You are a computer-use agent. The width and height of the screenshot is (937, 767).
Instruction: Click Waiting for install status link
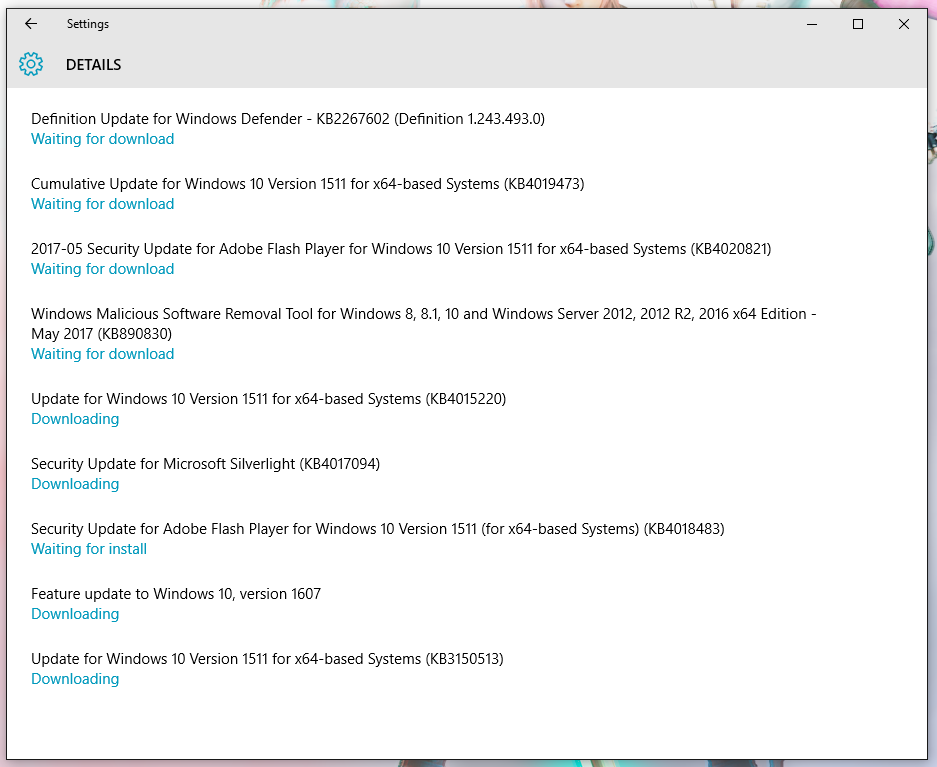tap(89, 550)
